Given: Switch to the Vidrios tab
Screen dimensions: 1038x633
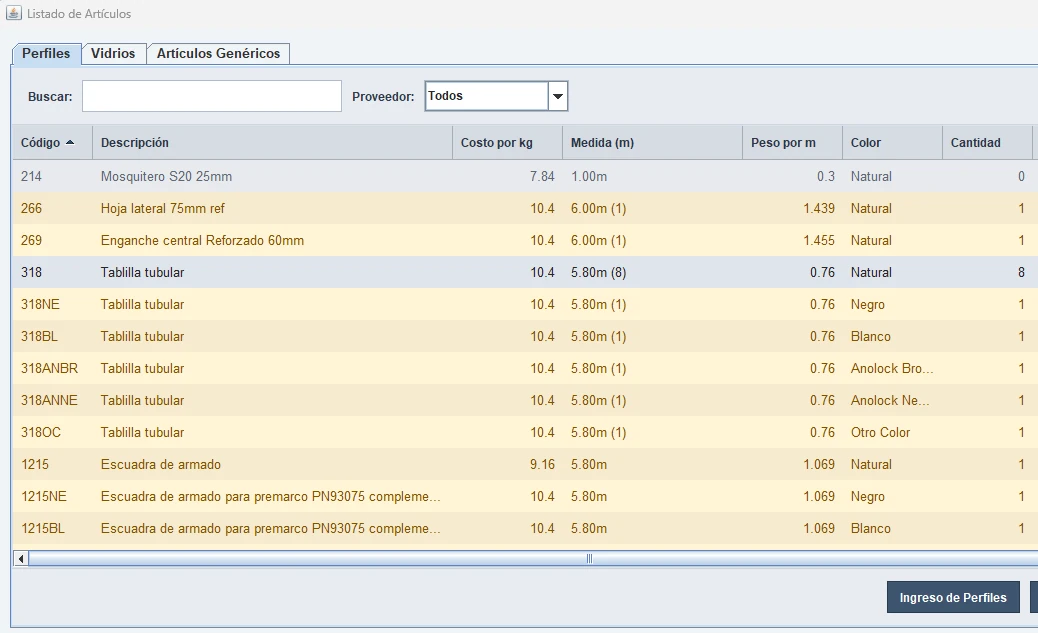Looking at the screenshot, I should (113, 54).
